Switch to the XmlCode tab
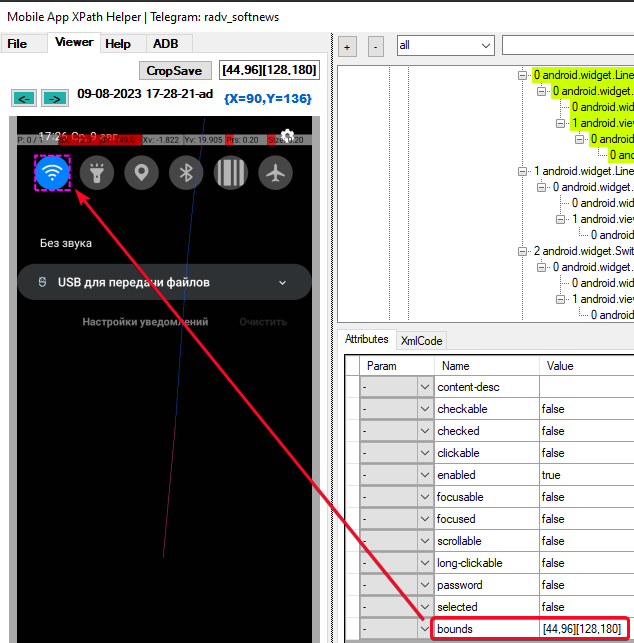The image size is (634, 643). click(x=422, y=341)
